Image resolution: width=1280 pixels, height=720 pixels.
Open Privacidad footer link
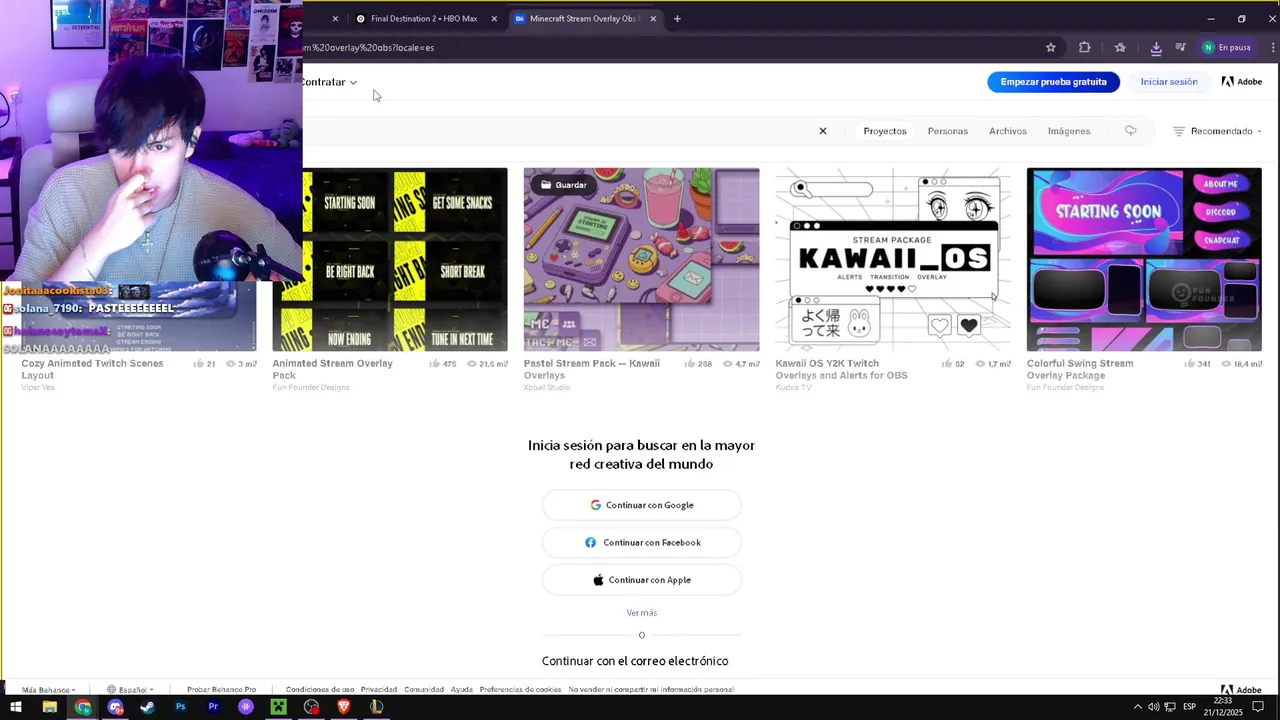click(x=379, y=690)
